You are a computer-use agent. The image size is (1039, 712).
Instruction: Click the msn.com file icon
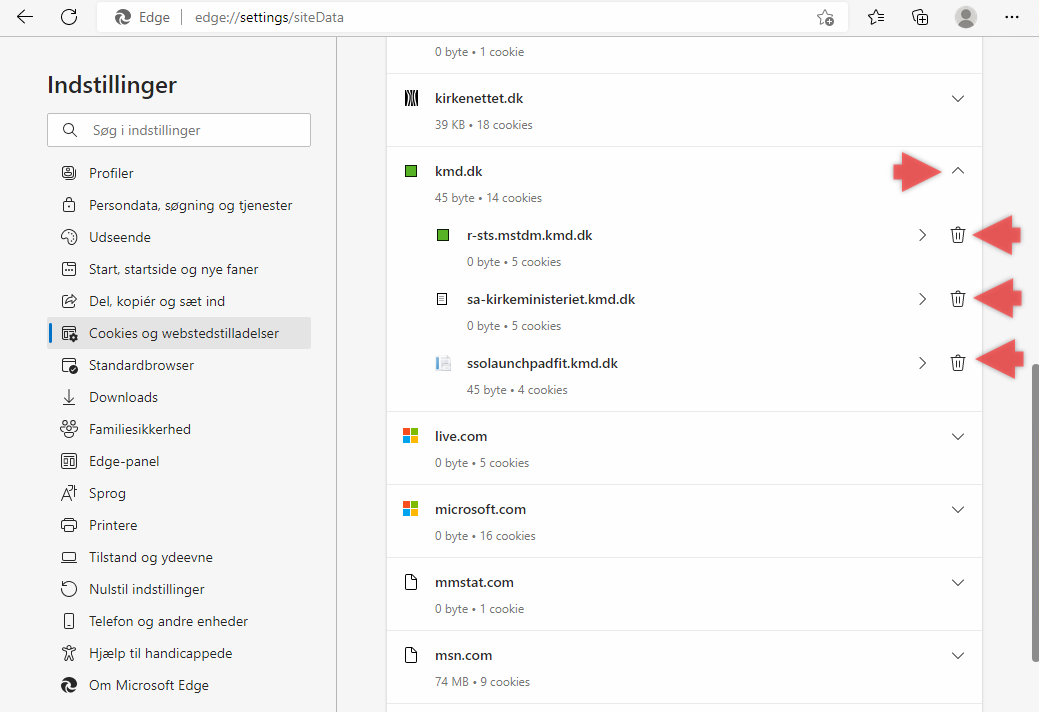[411, 655]
